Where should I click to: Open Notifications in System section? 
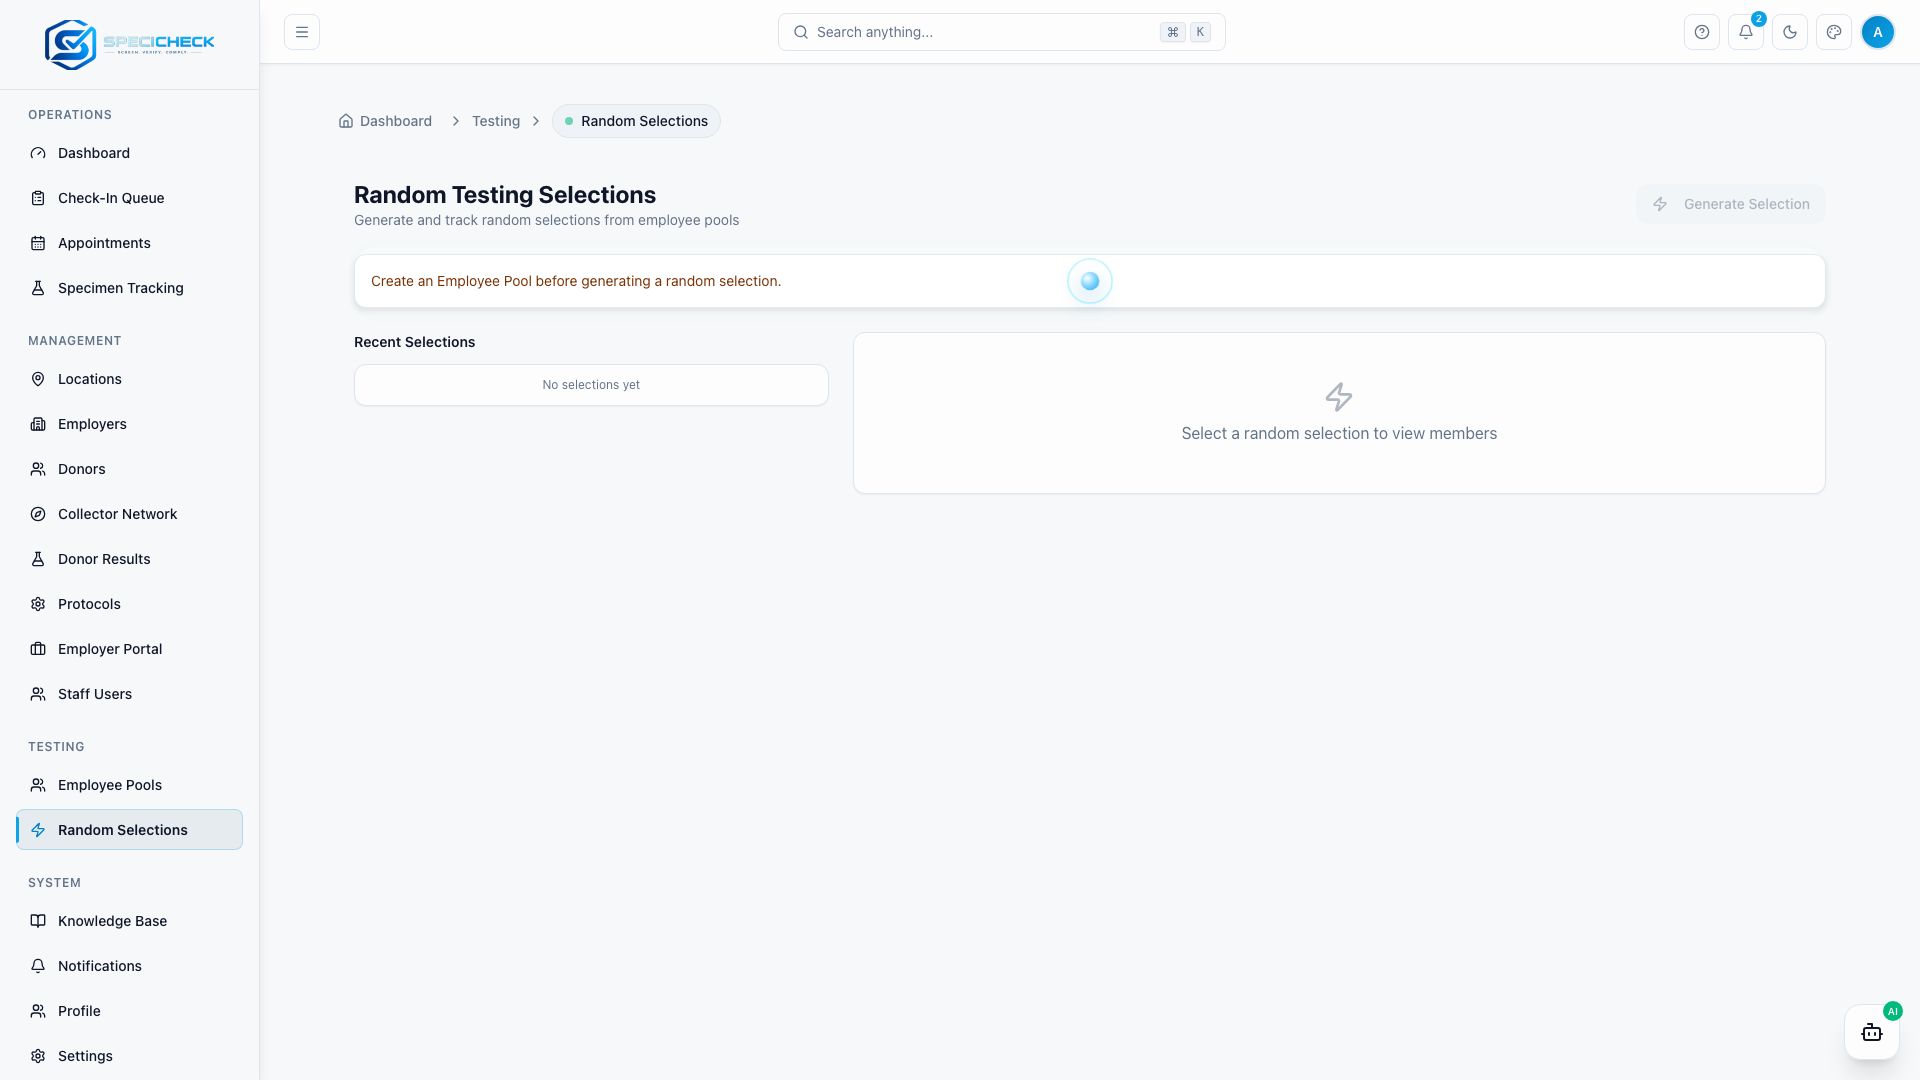click(x=130, y=966)
